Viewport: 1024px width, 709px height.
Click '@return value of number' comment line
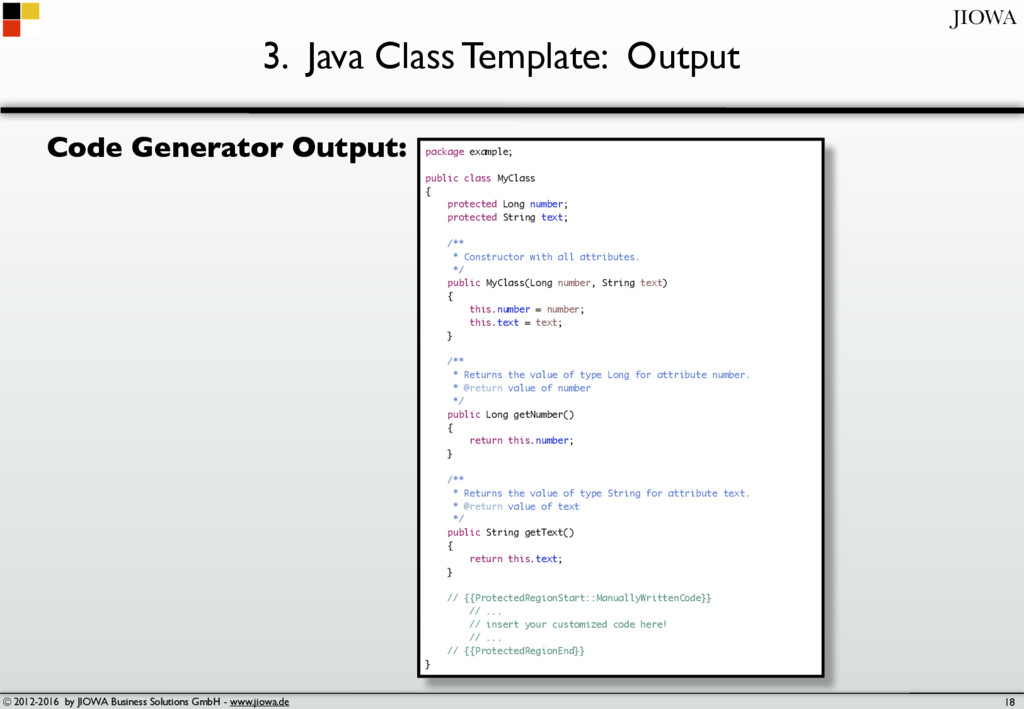[x=522, y=388]
